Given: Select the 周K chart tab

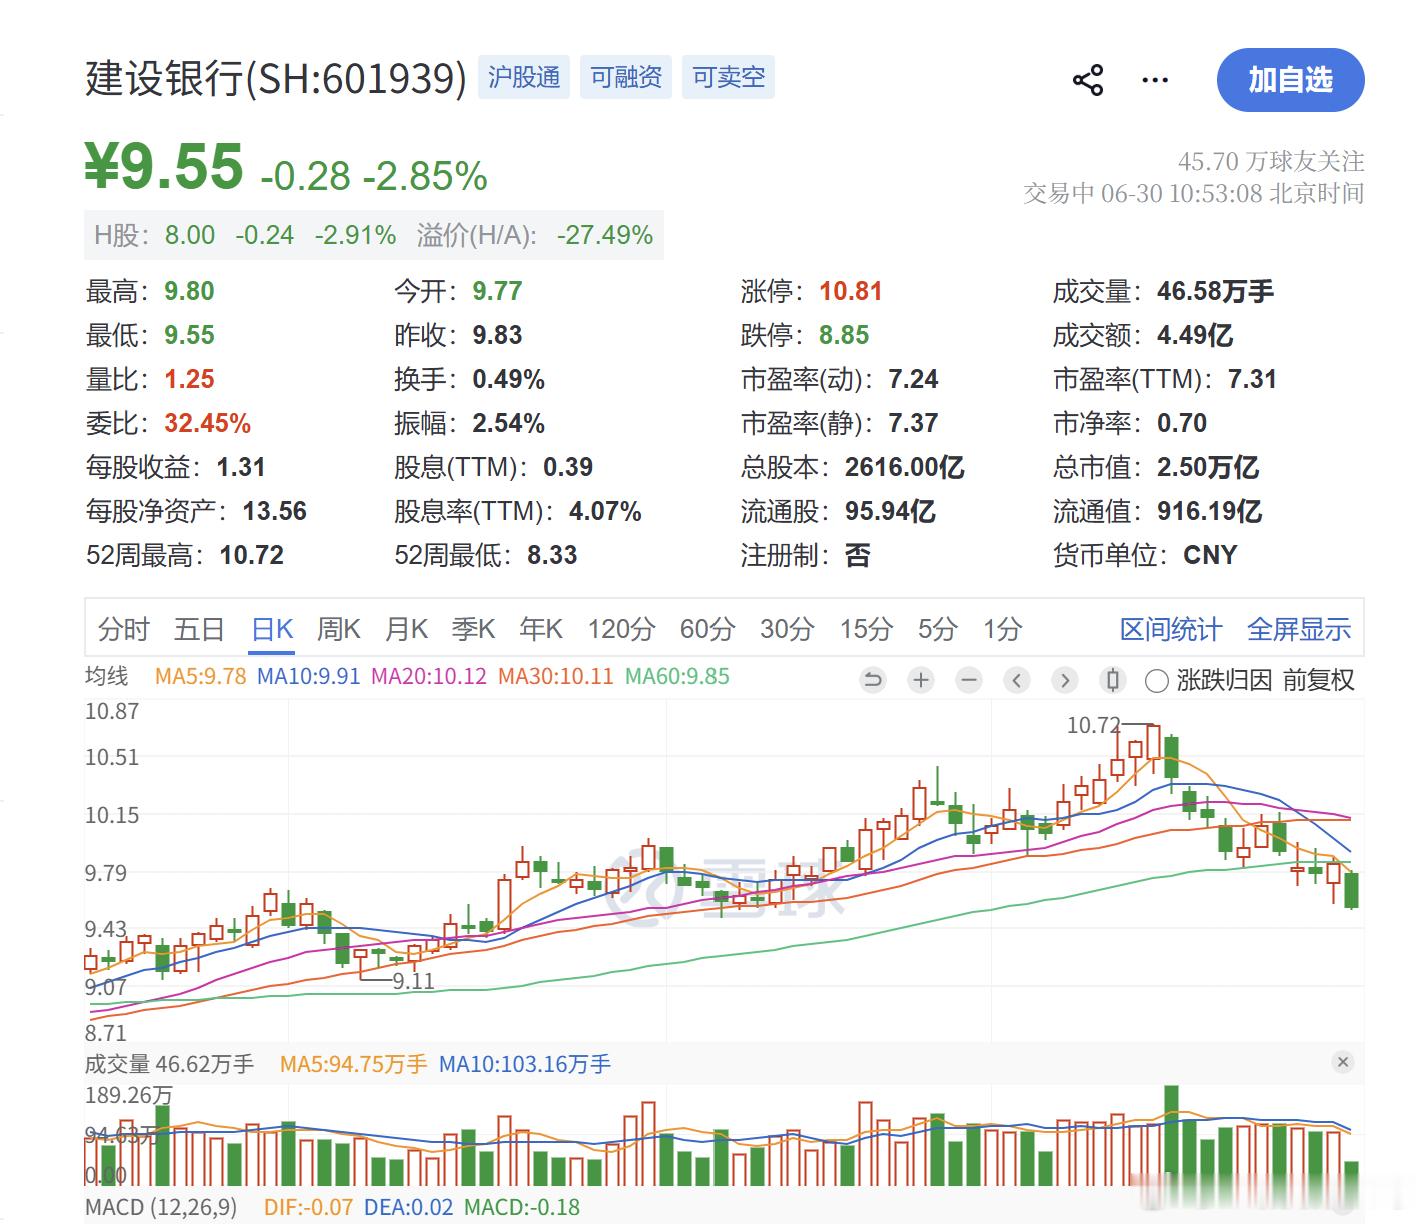Looking at the screenshot, I should tap(339, 629).
